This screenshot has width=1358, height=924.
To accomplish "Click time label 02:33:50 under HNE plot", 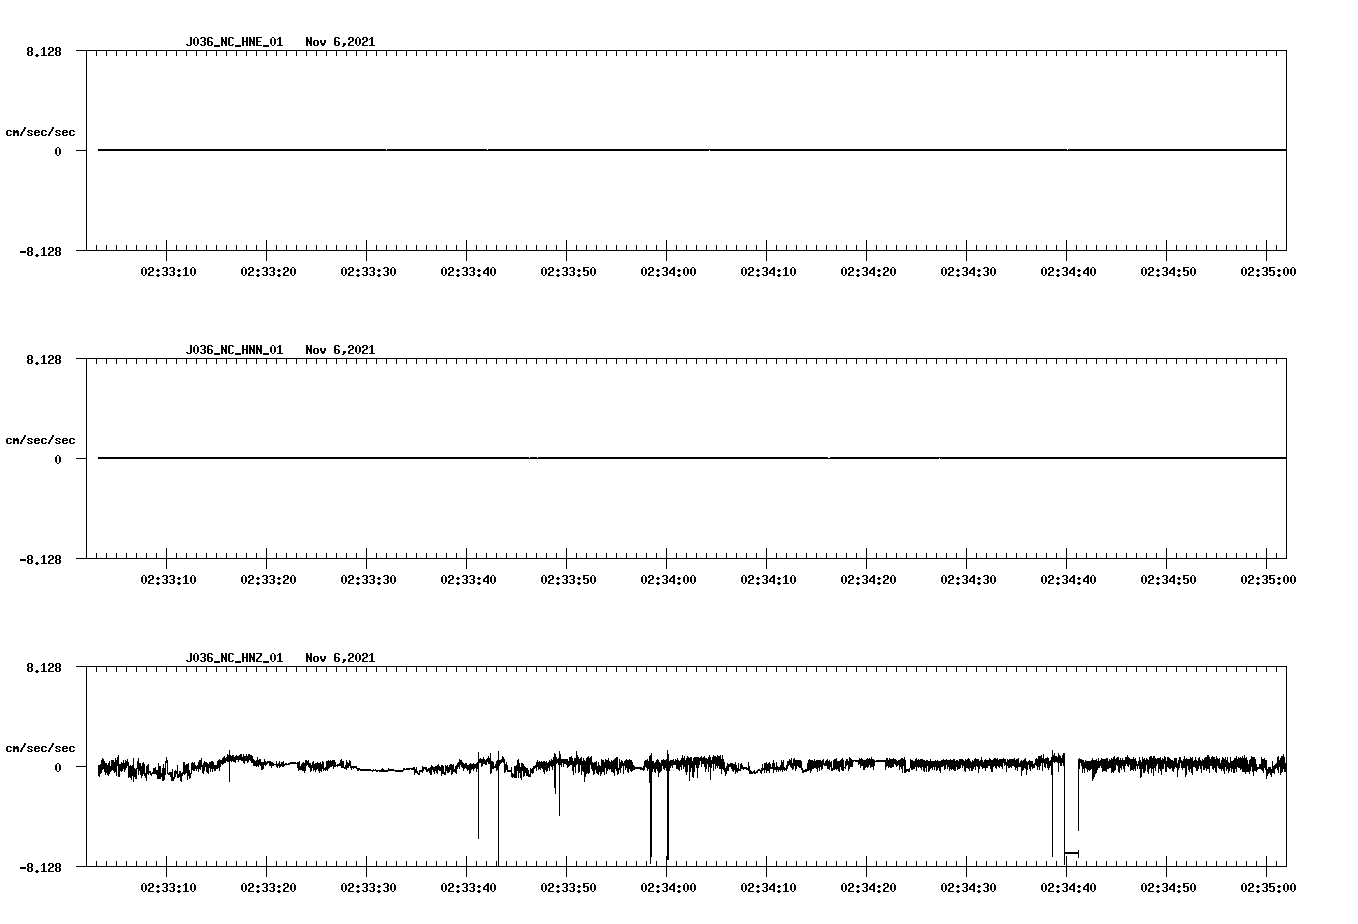I will coord(568,271).
